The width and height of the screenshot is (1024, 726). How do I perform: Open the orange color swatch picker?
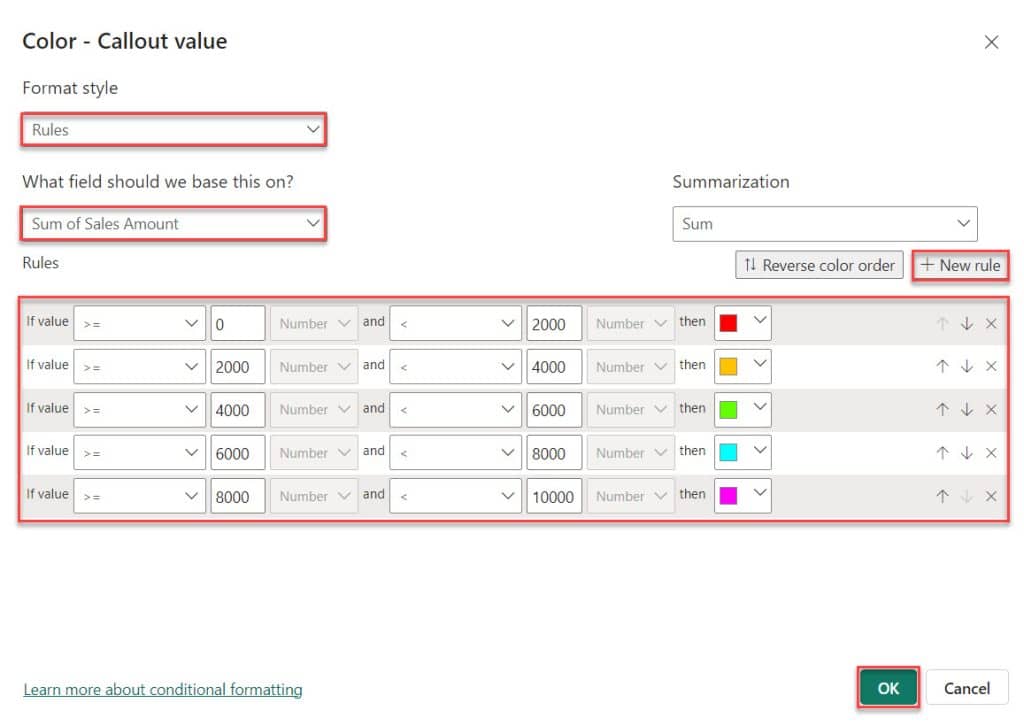[743, 366]
